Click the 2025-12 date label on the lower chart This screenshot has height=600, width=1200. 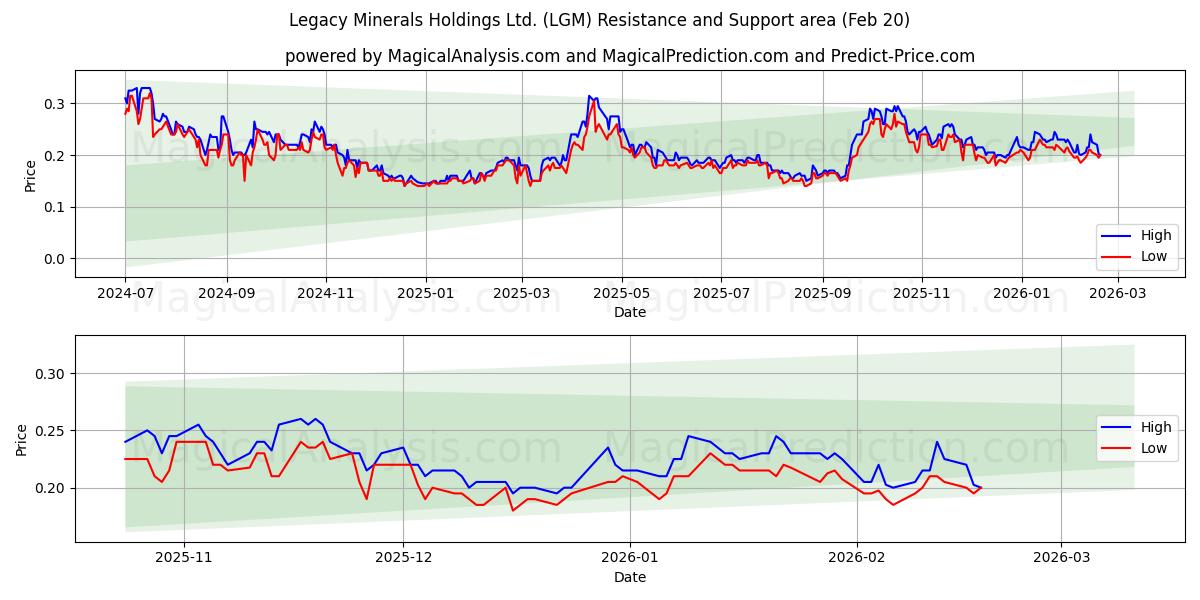tap(403, 559)
